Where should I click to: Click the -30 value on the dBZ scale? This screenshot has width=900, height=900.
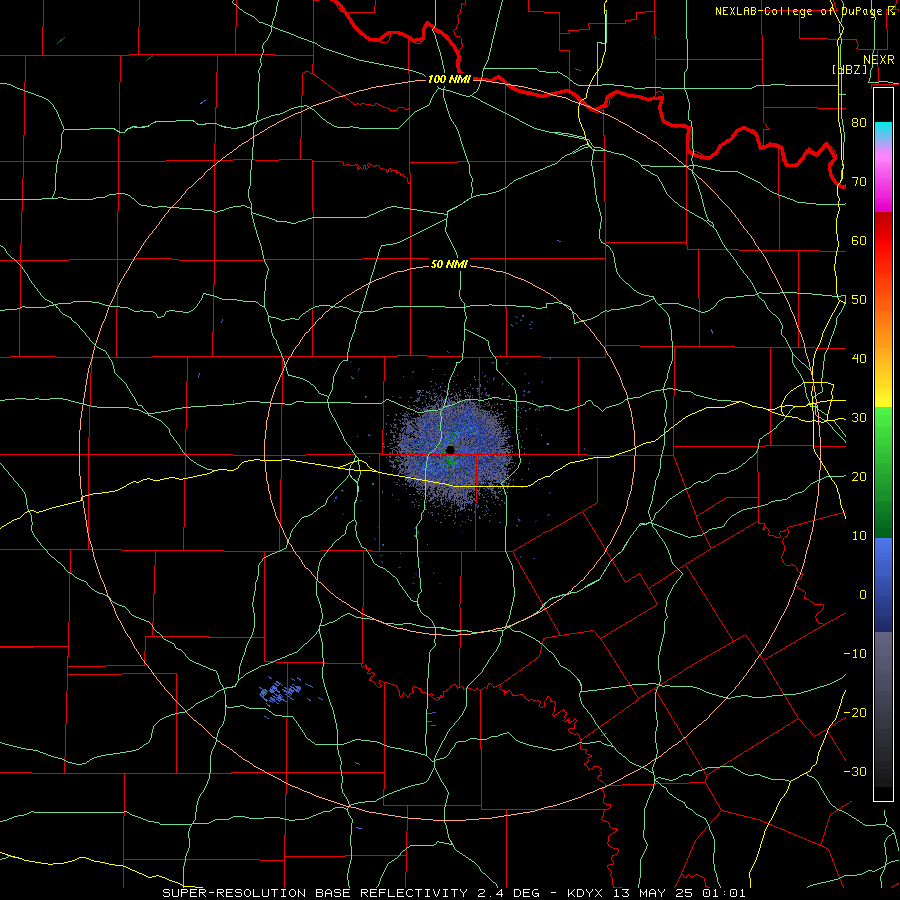pyautogui.click(x=855, y=771)
